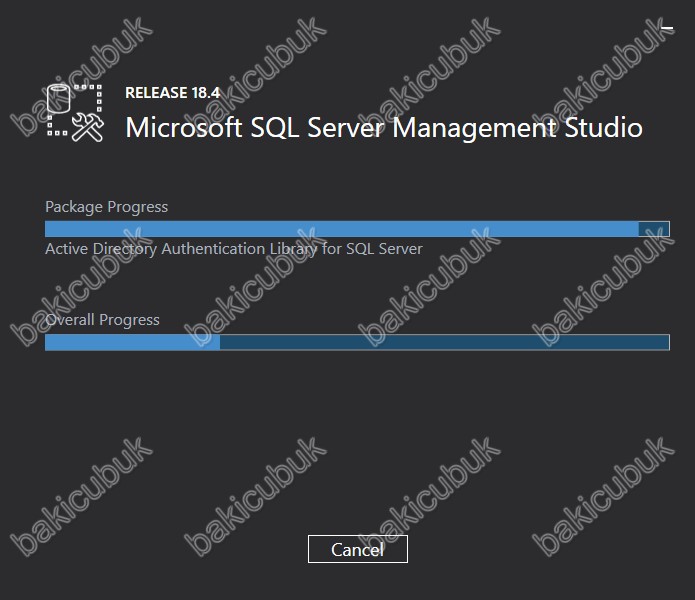Screen dimensions: 695x600
Task: Click the word Management in the title
Action: 474,129
